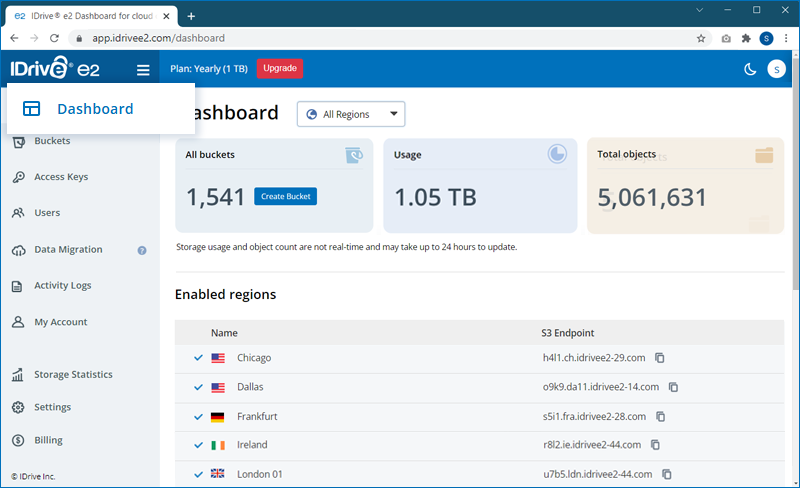Copy the Chicago S3 endpoint
The width and height of the screenshot is (800, 488).
click(x=660, y=358)
